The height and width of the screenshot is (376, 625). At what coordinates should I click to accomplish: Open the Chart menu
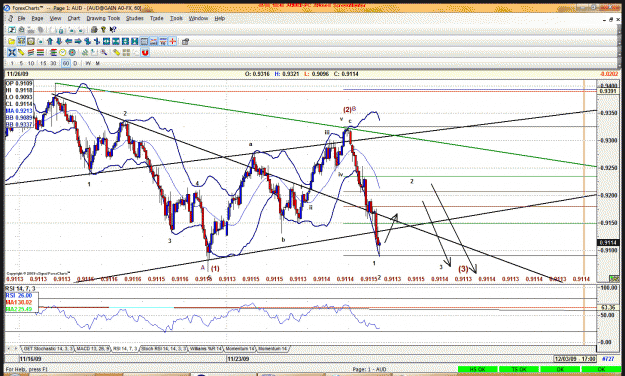(x=74, y=18)
